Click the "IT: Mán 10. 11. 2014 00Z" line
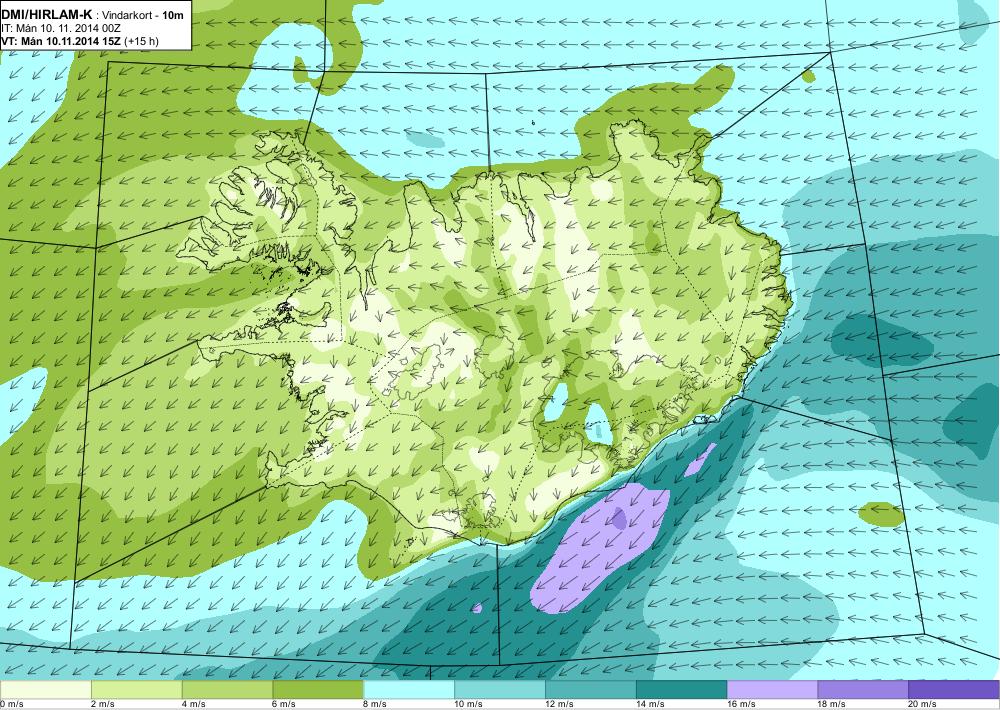 click(x=61, y=28)
